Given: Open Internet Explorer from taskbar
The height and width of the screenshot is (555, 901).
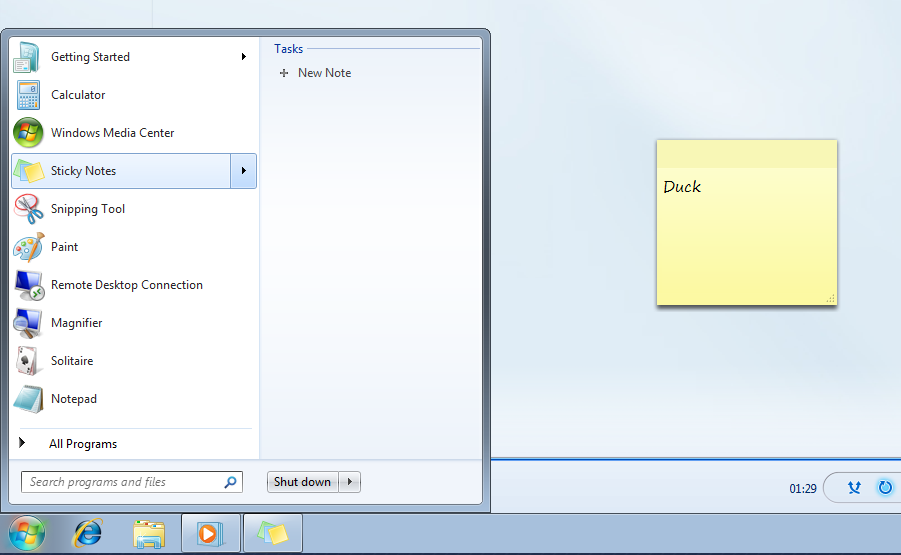Looking at the screenshot, I should tap(87, 533).
